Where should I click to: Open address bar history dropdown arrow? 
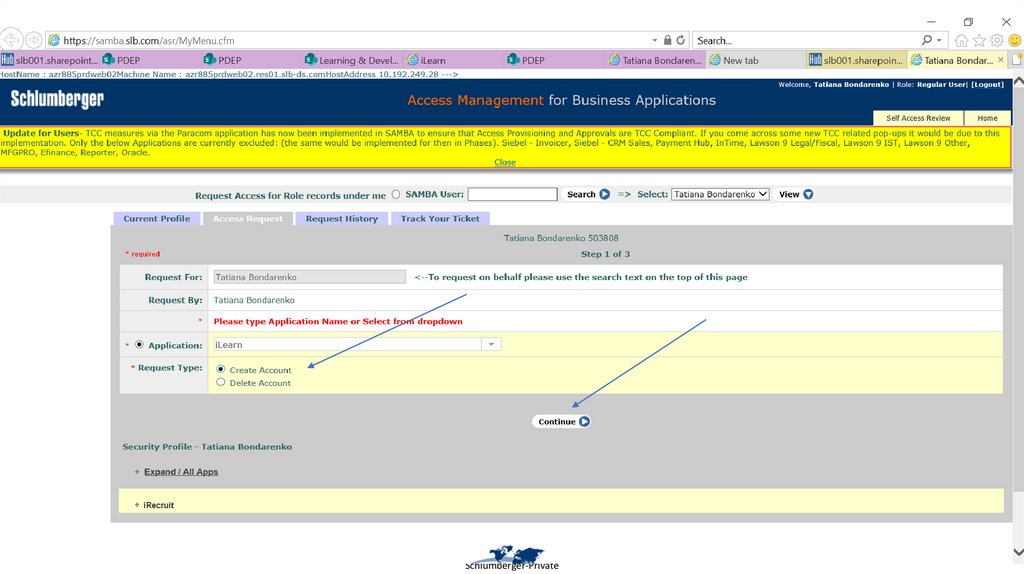click(655, 40)
